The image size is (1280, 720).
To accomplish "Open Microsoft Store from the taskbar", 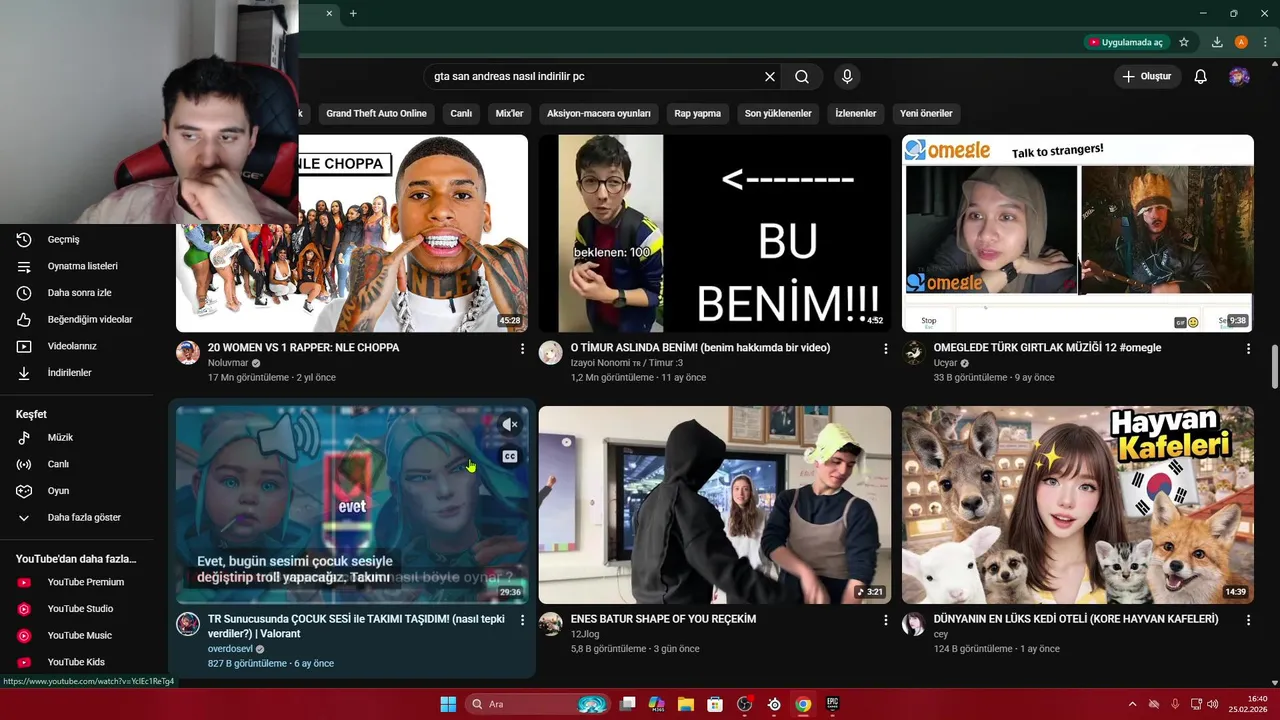I will [x=715, y=704].
